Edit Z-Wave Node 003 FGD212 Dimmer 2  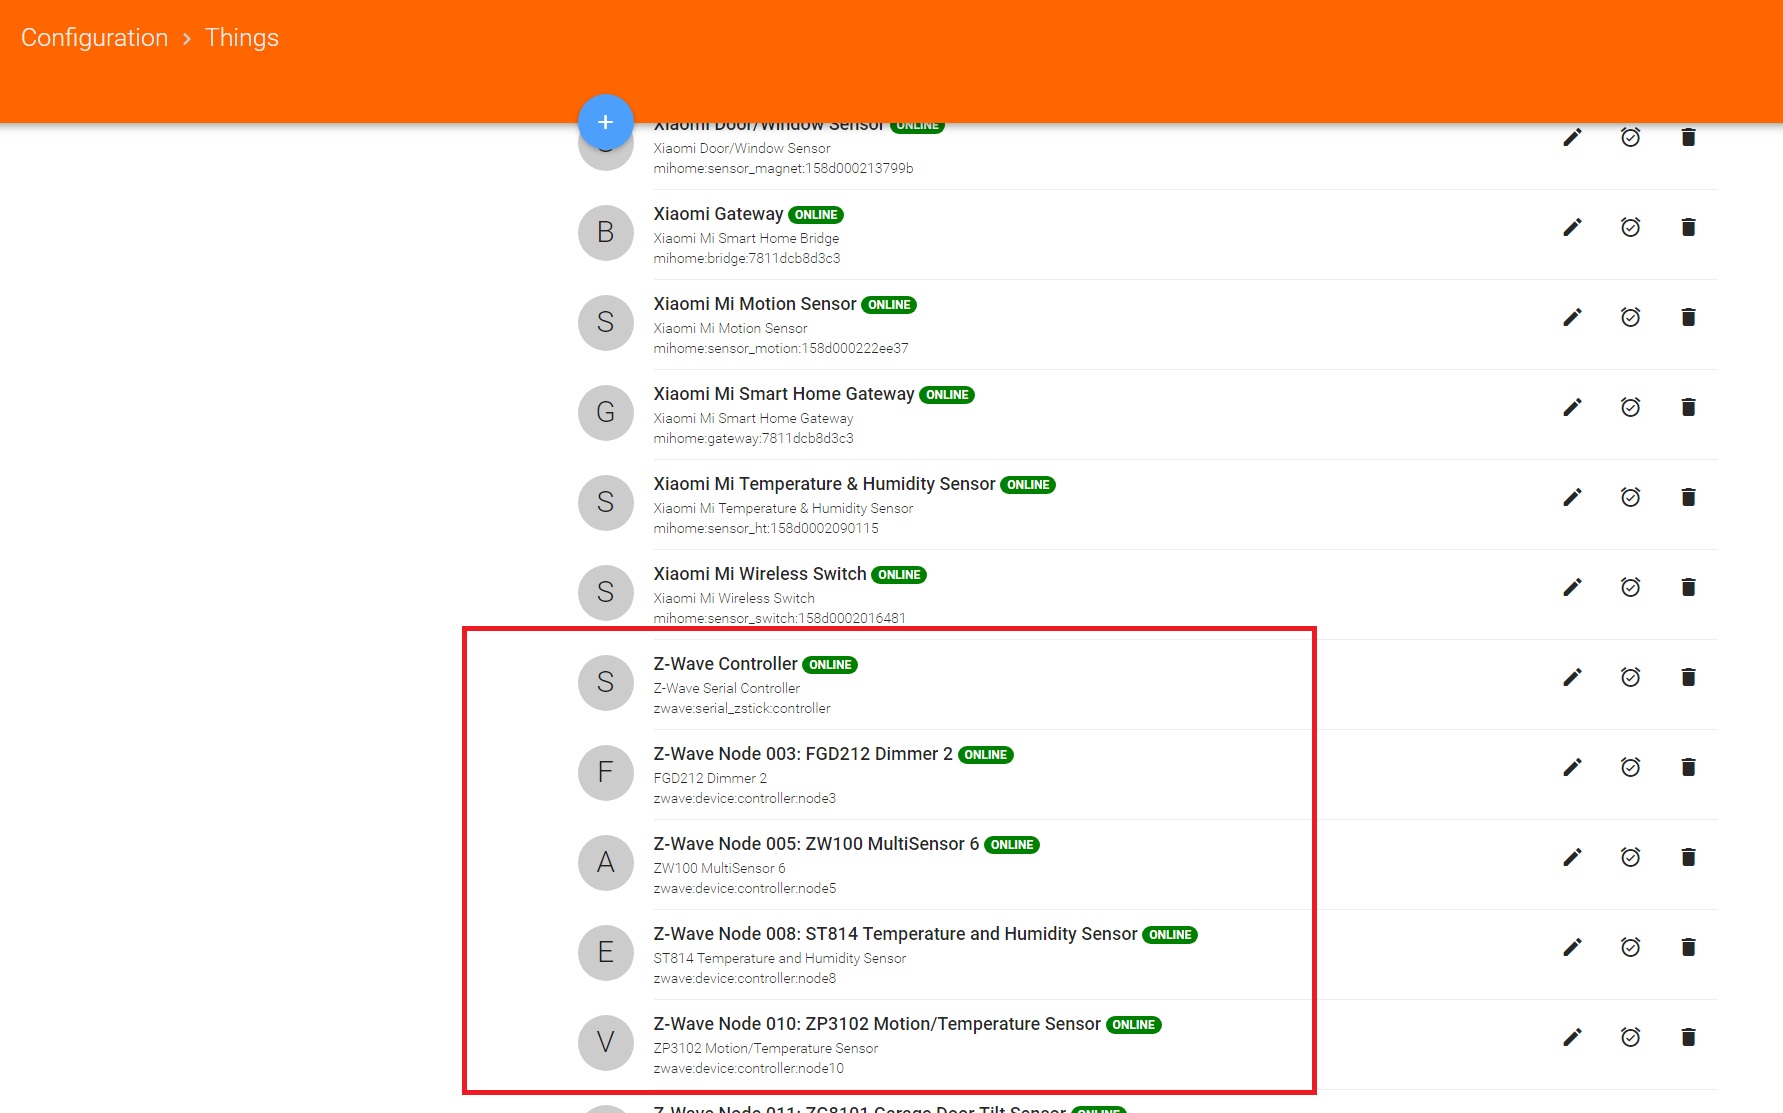pos(1572,767)
